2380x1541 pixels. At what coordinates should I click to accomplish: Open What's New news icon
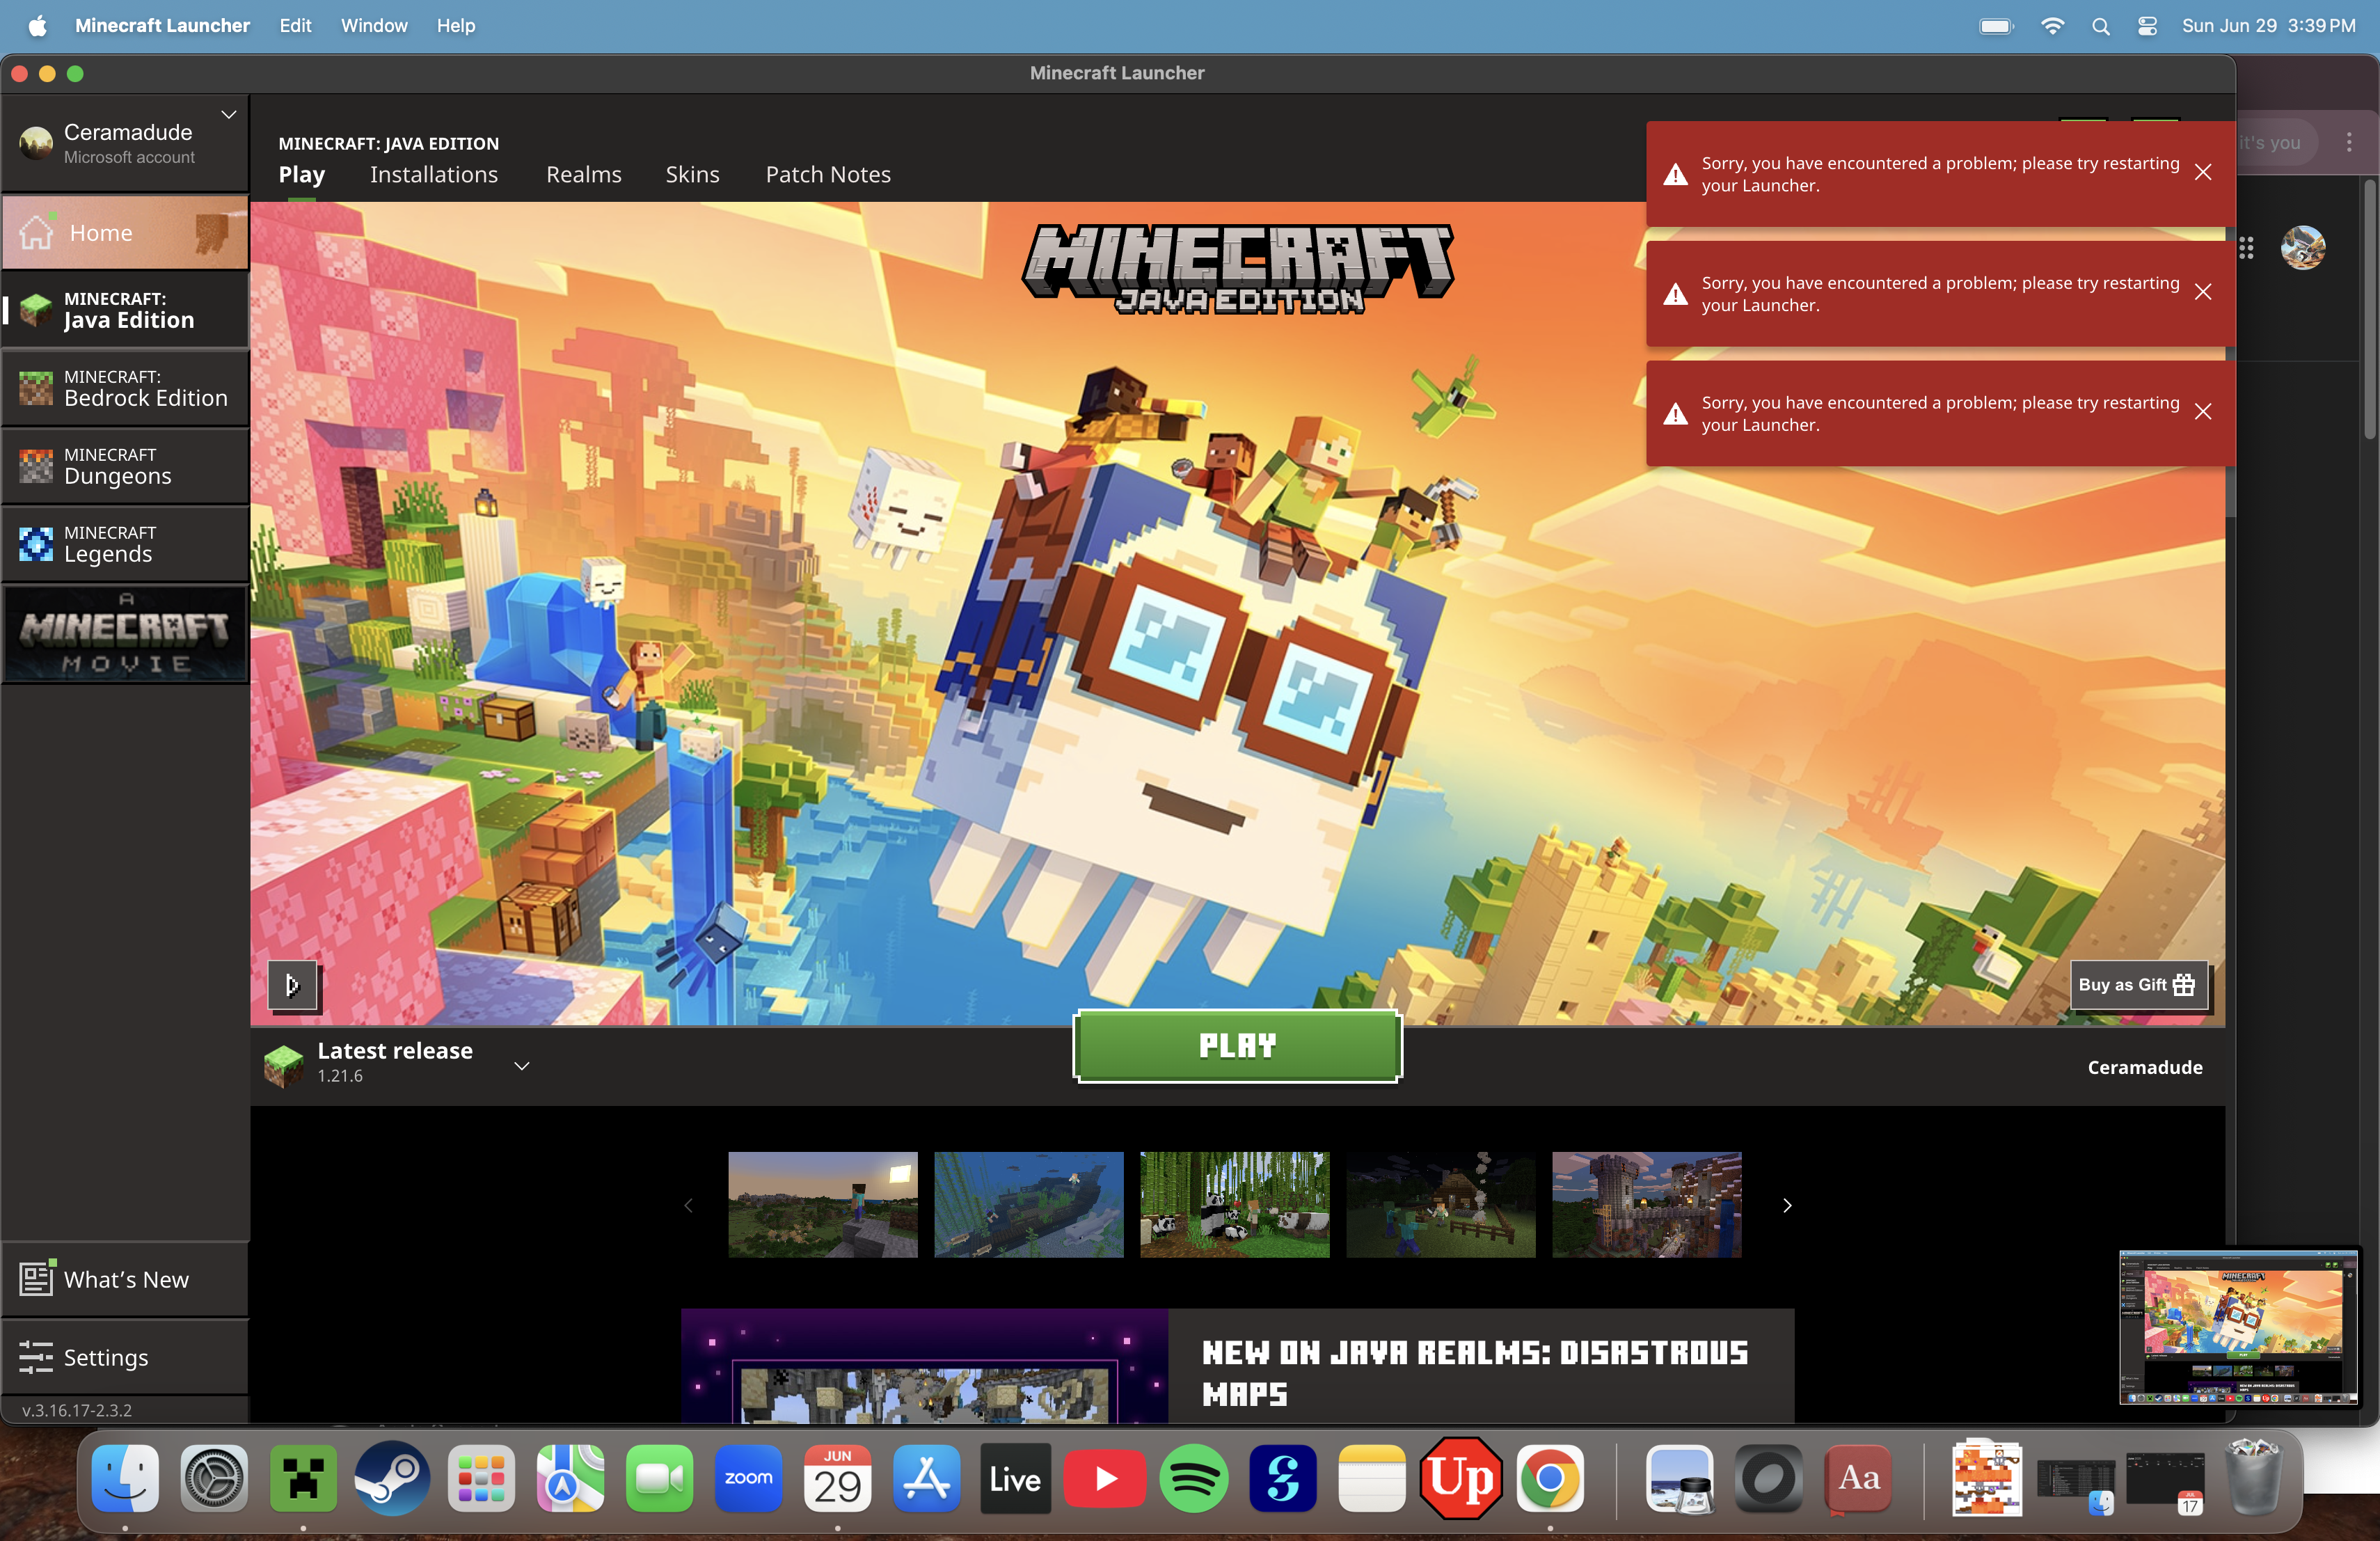(36, 1279)
